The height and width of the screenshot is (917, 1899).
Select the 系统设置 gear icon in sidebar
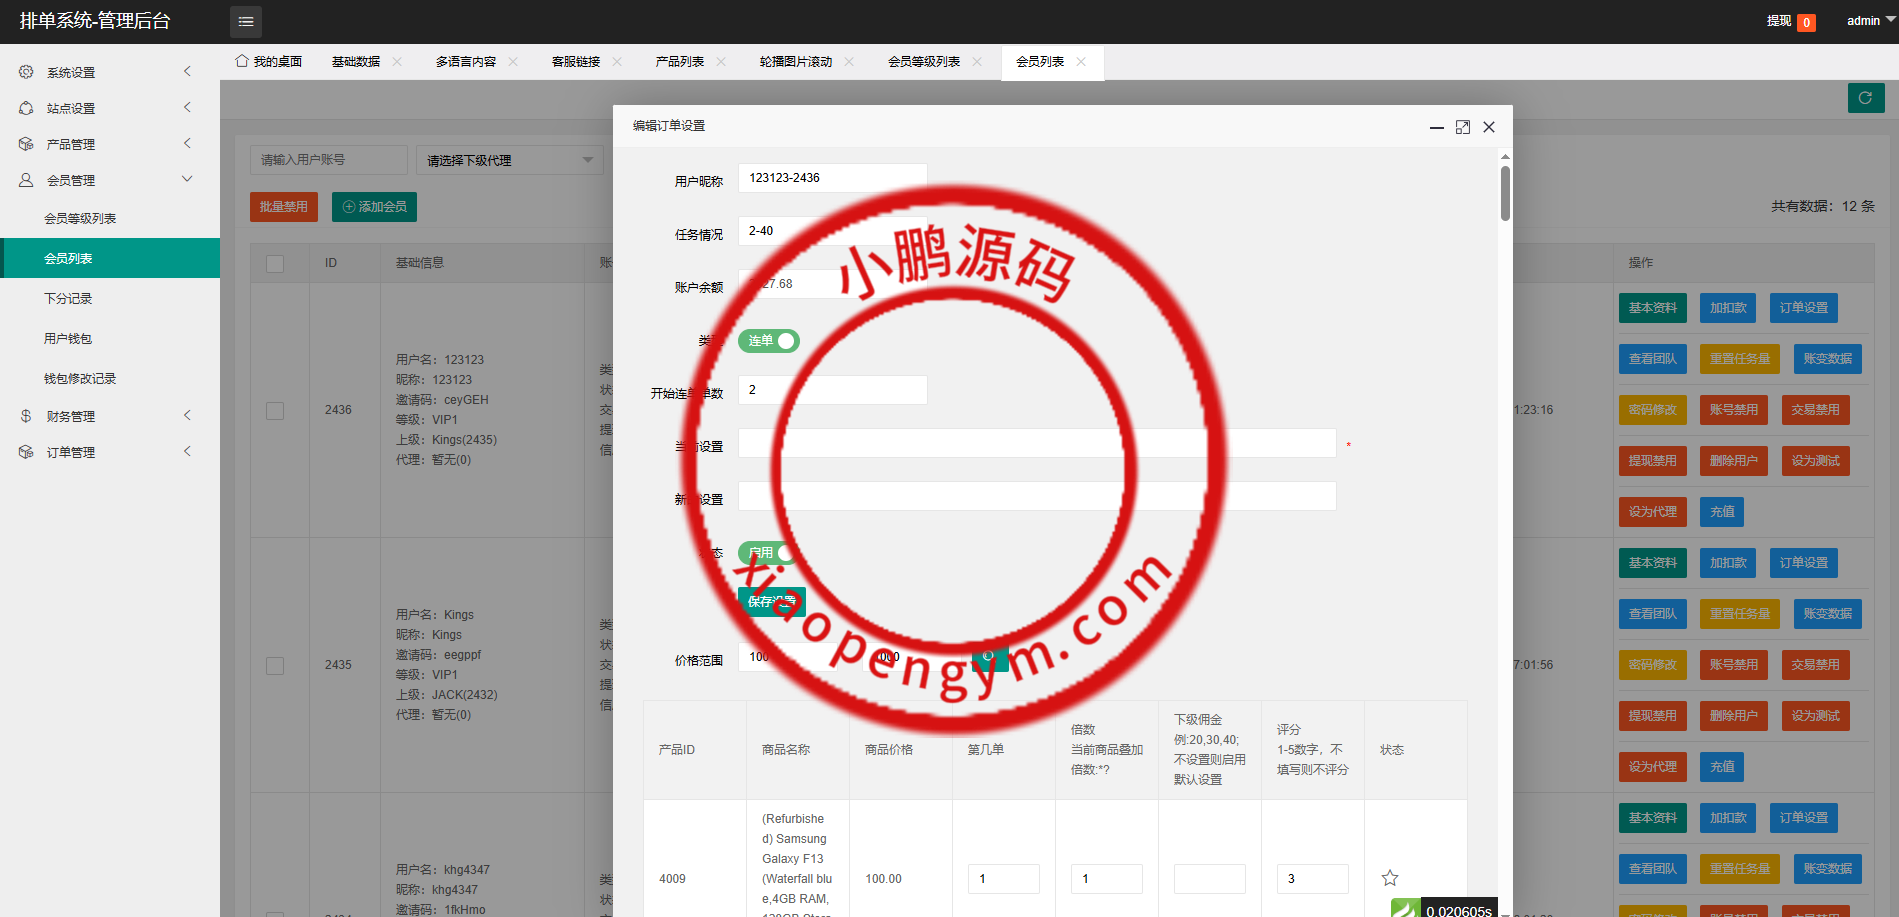[25, 71]
